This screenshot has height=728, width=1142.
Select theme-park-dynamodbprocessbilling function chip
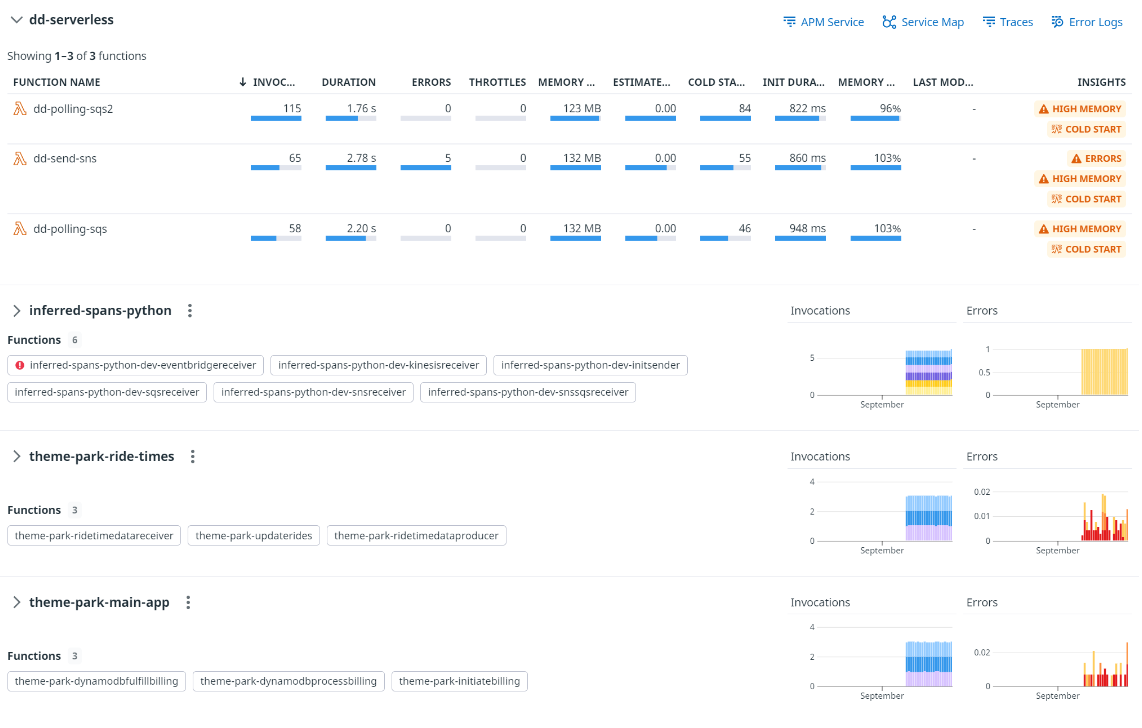(288, 681)
